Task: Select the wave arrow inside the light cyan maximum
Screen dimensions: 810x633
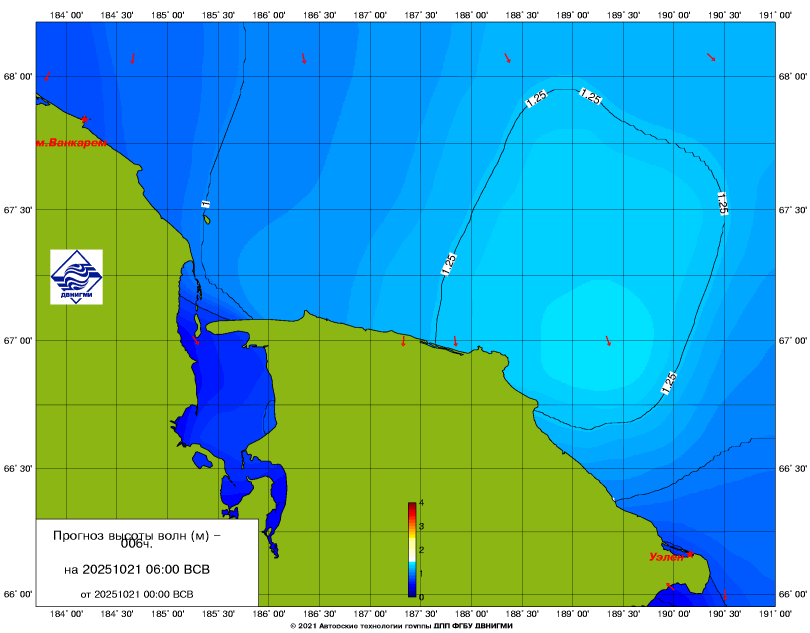Action: tap(608, 341)
